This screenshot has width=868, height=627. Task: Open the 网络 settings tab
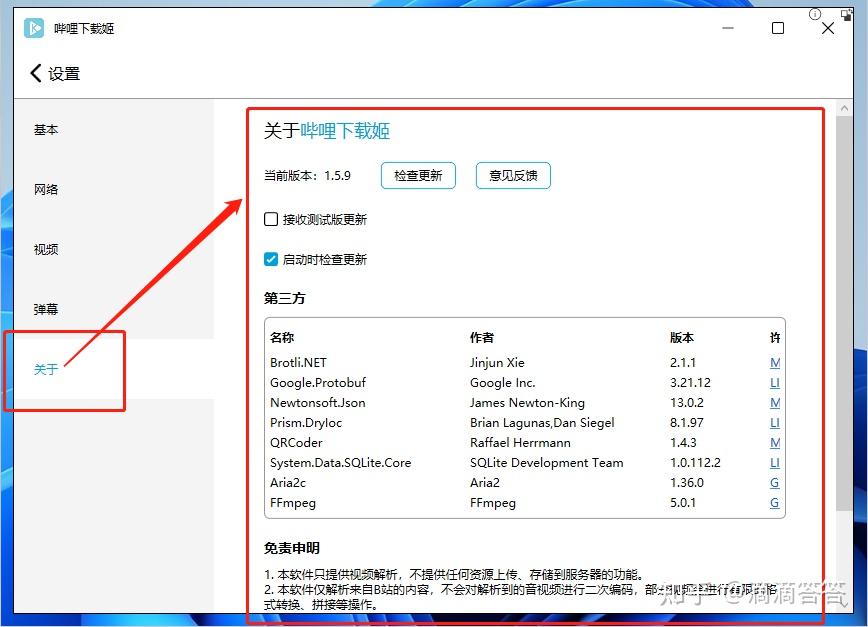[46, 190]
